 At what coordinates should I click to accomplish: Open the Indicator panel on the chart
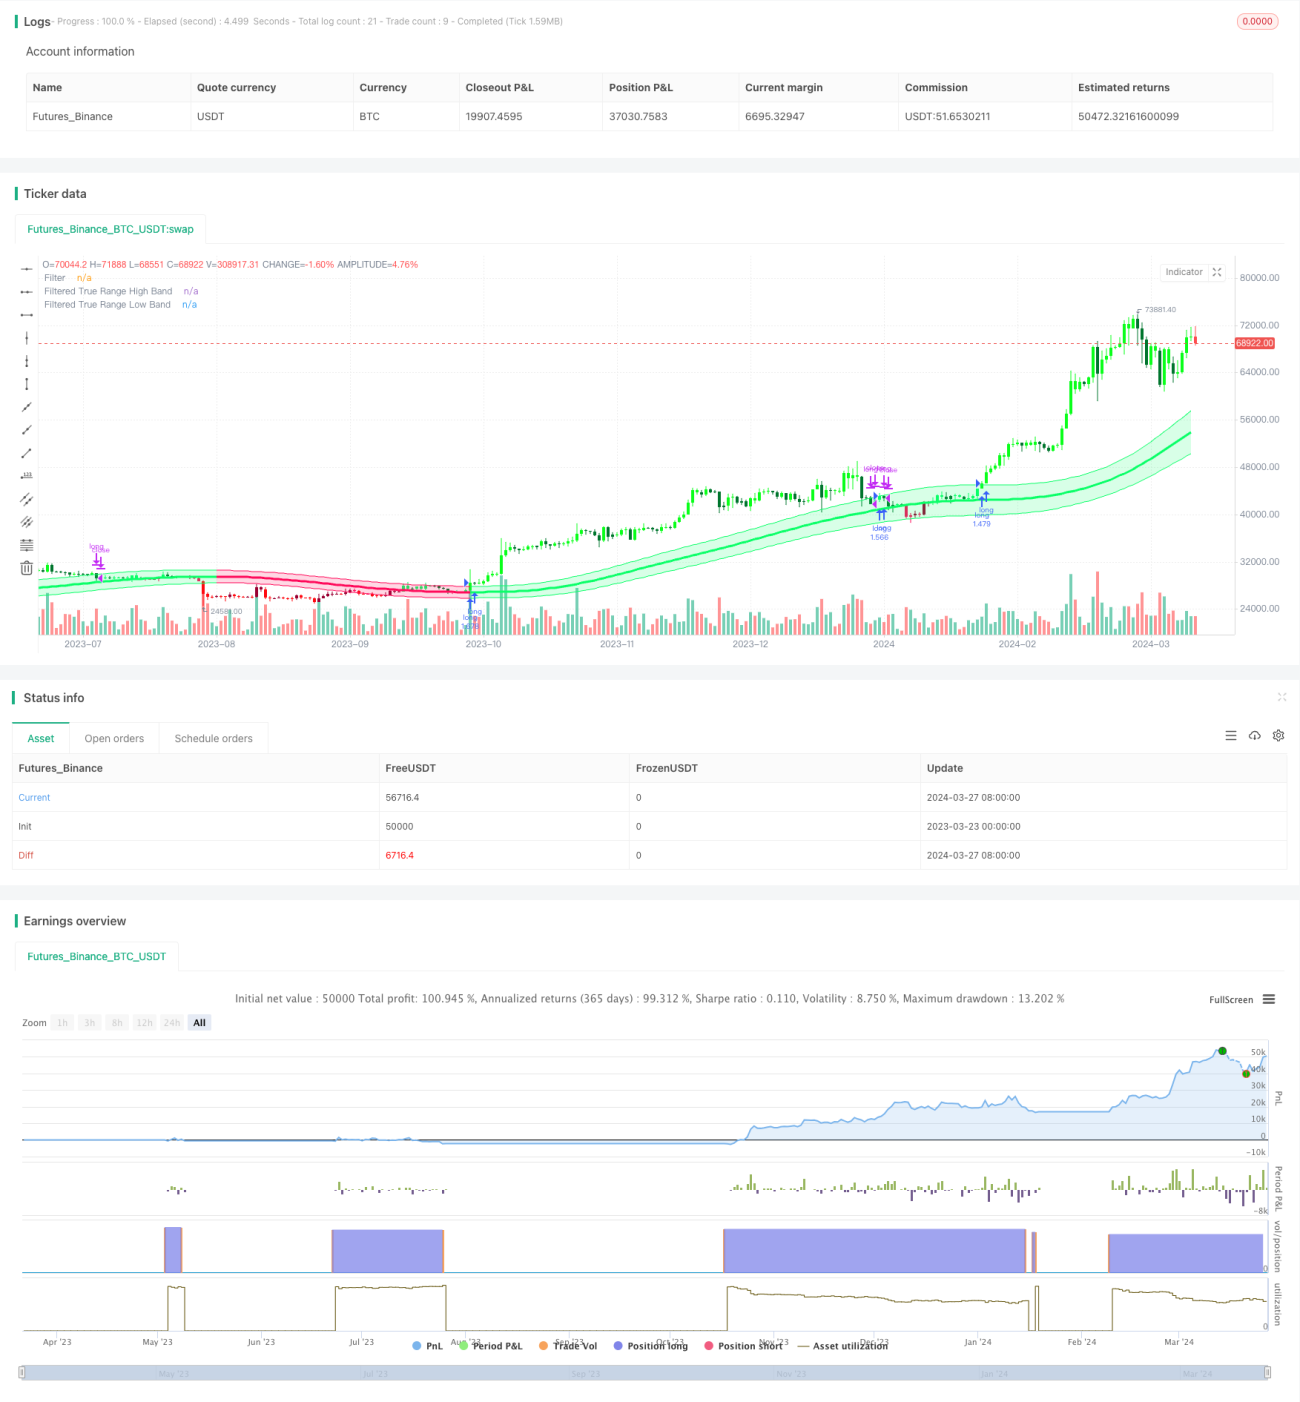1184,272
